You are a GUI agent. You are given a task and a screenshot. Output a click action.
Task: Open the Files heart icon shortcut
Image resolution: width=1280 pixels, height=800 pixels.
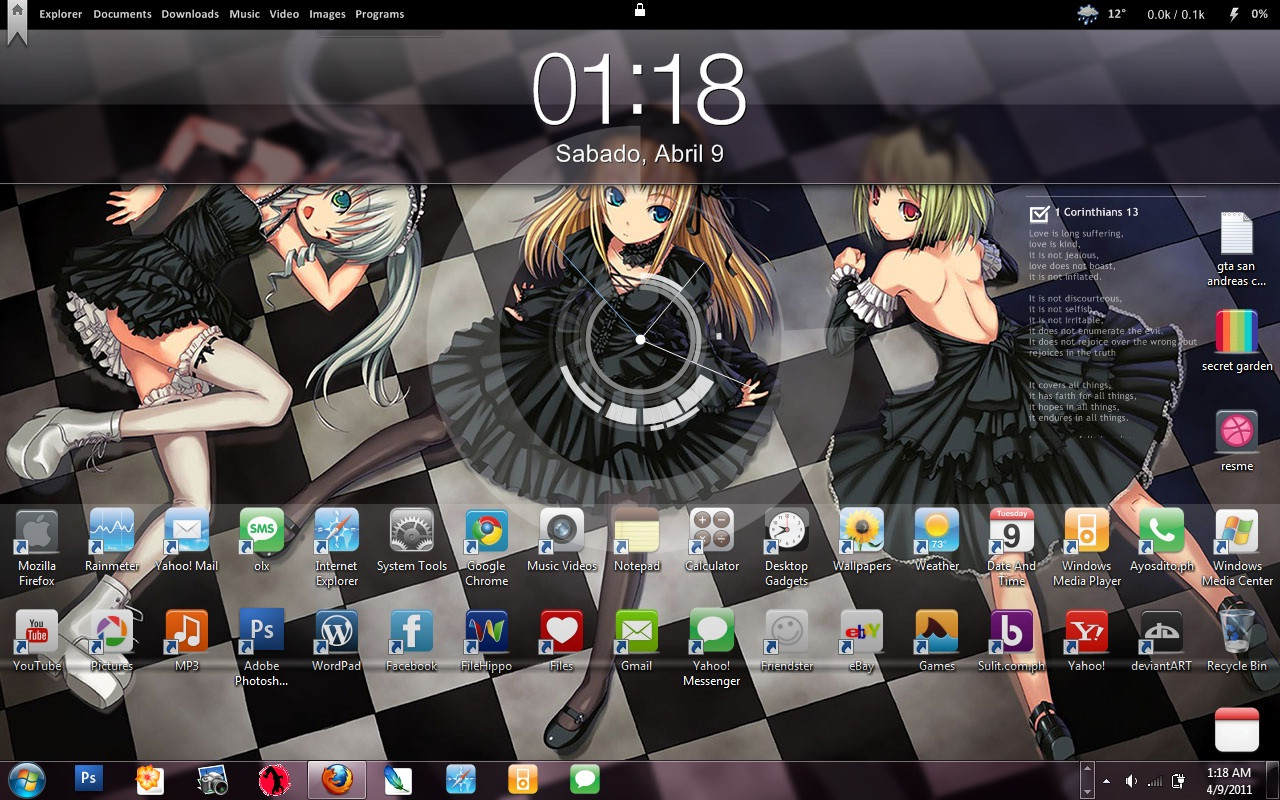pos(562,631)
